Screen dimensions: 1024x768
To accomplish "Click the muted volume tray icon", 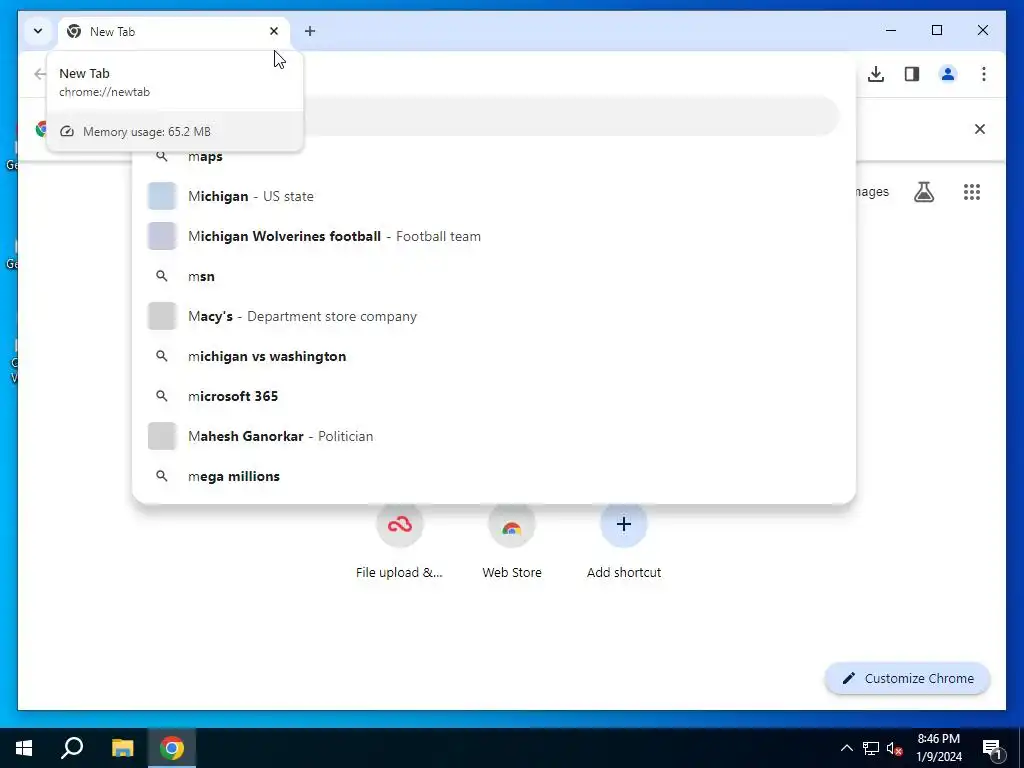I will (895, 748).
